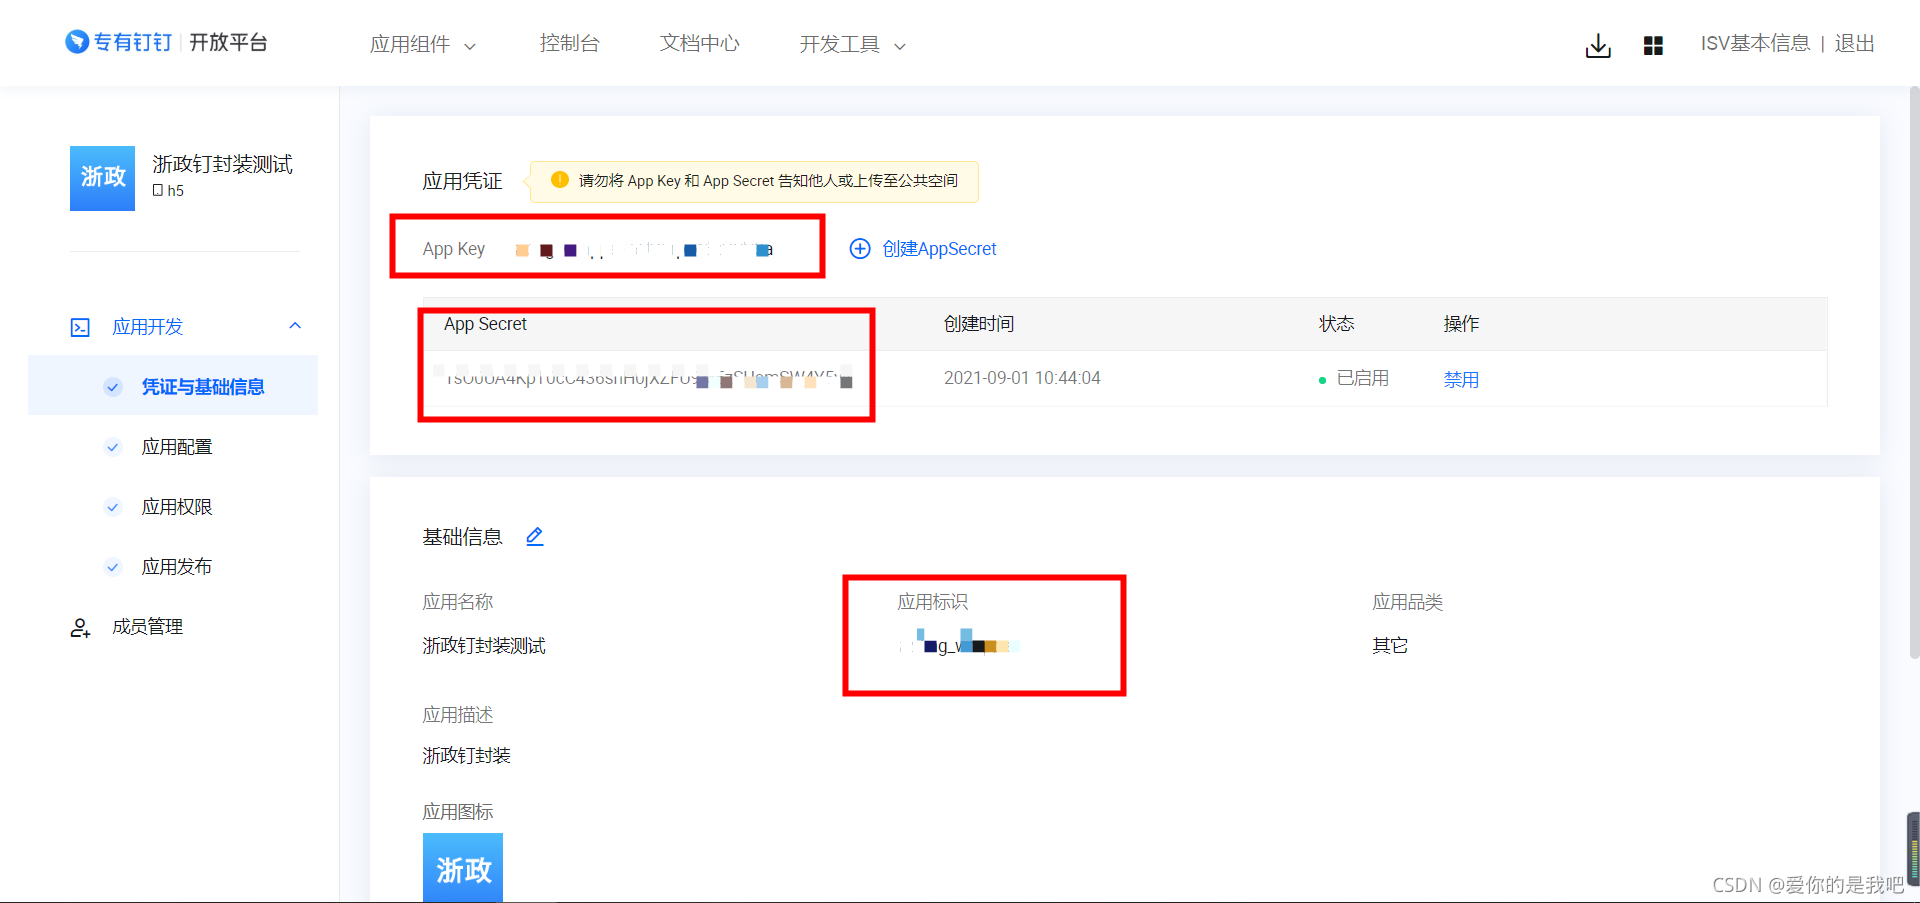This screenshot has height=903, width=1920.
Task: Click the 其它 category value
Action: click(1390, 646)
